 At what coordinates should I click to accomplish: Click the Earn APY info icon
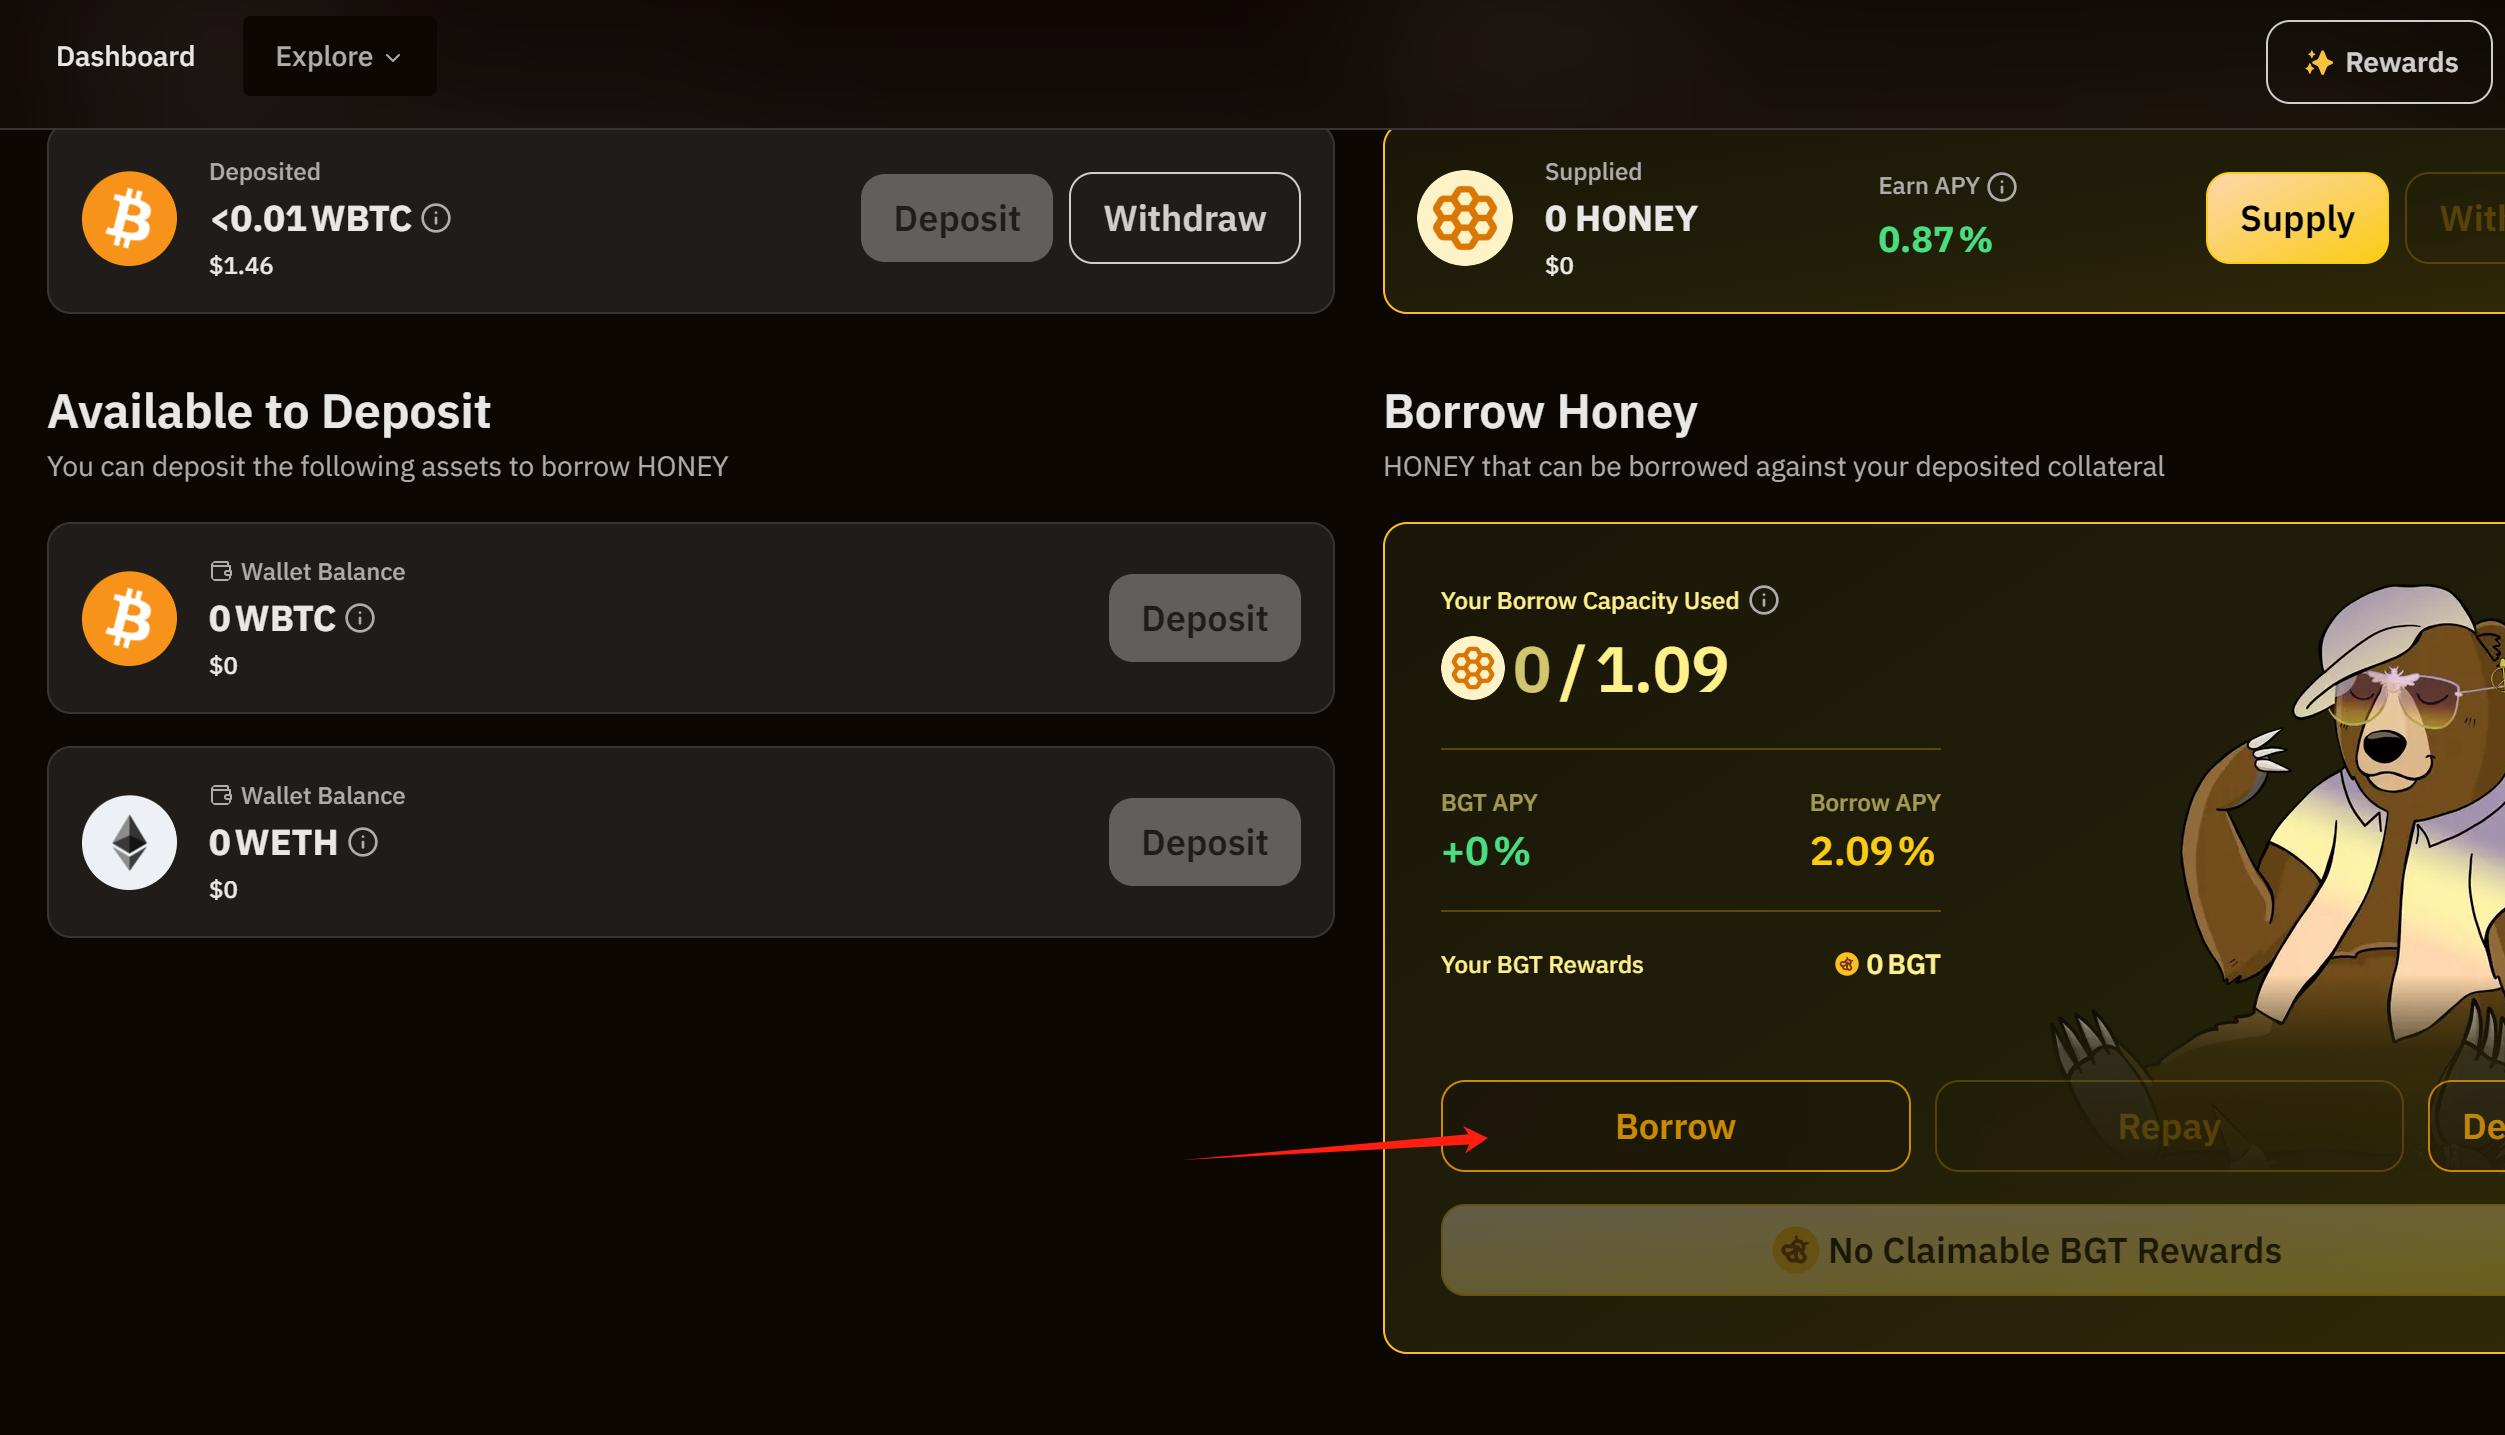click(2002, 187)
